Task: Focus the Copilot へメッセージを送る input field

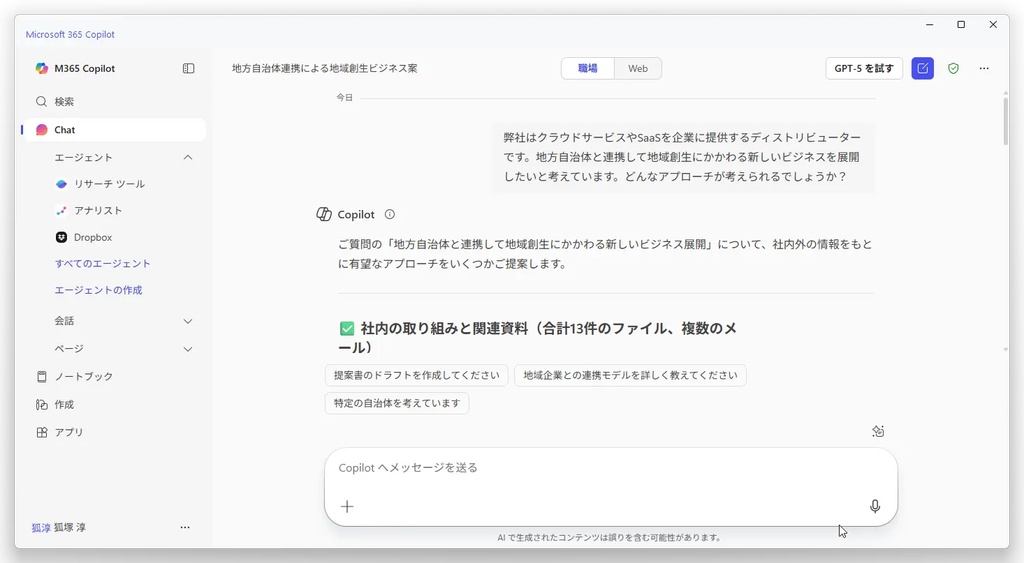Action: [611, 468]
